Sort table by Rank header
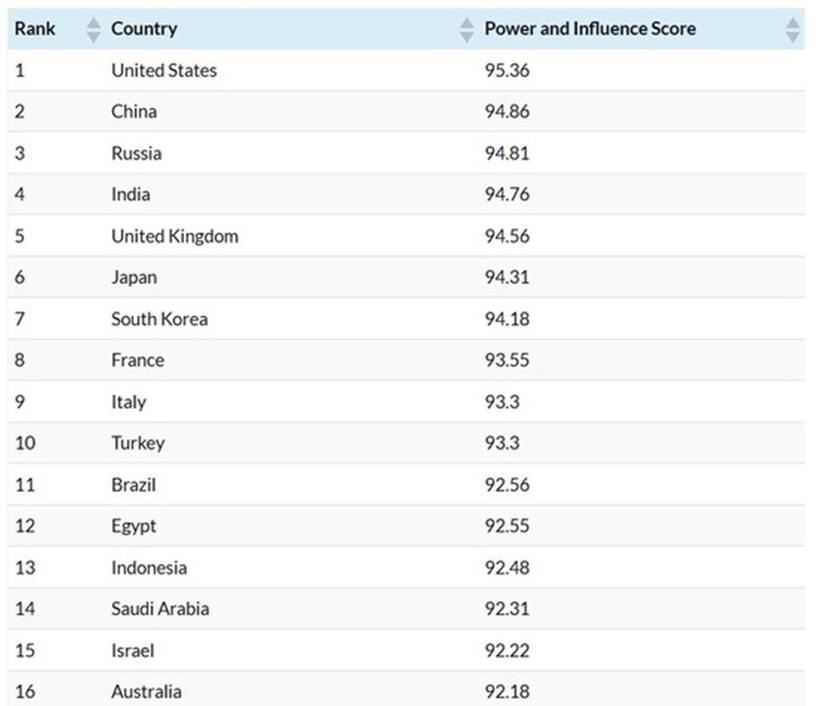 point(35,29)
